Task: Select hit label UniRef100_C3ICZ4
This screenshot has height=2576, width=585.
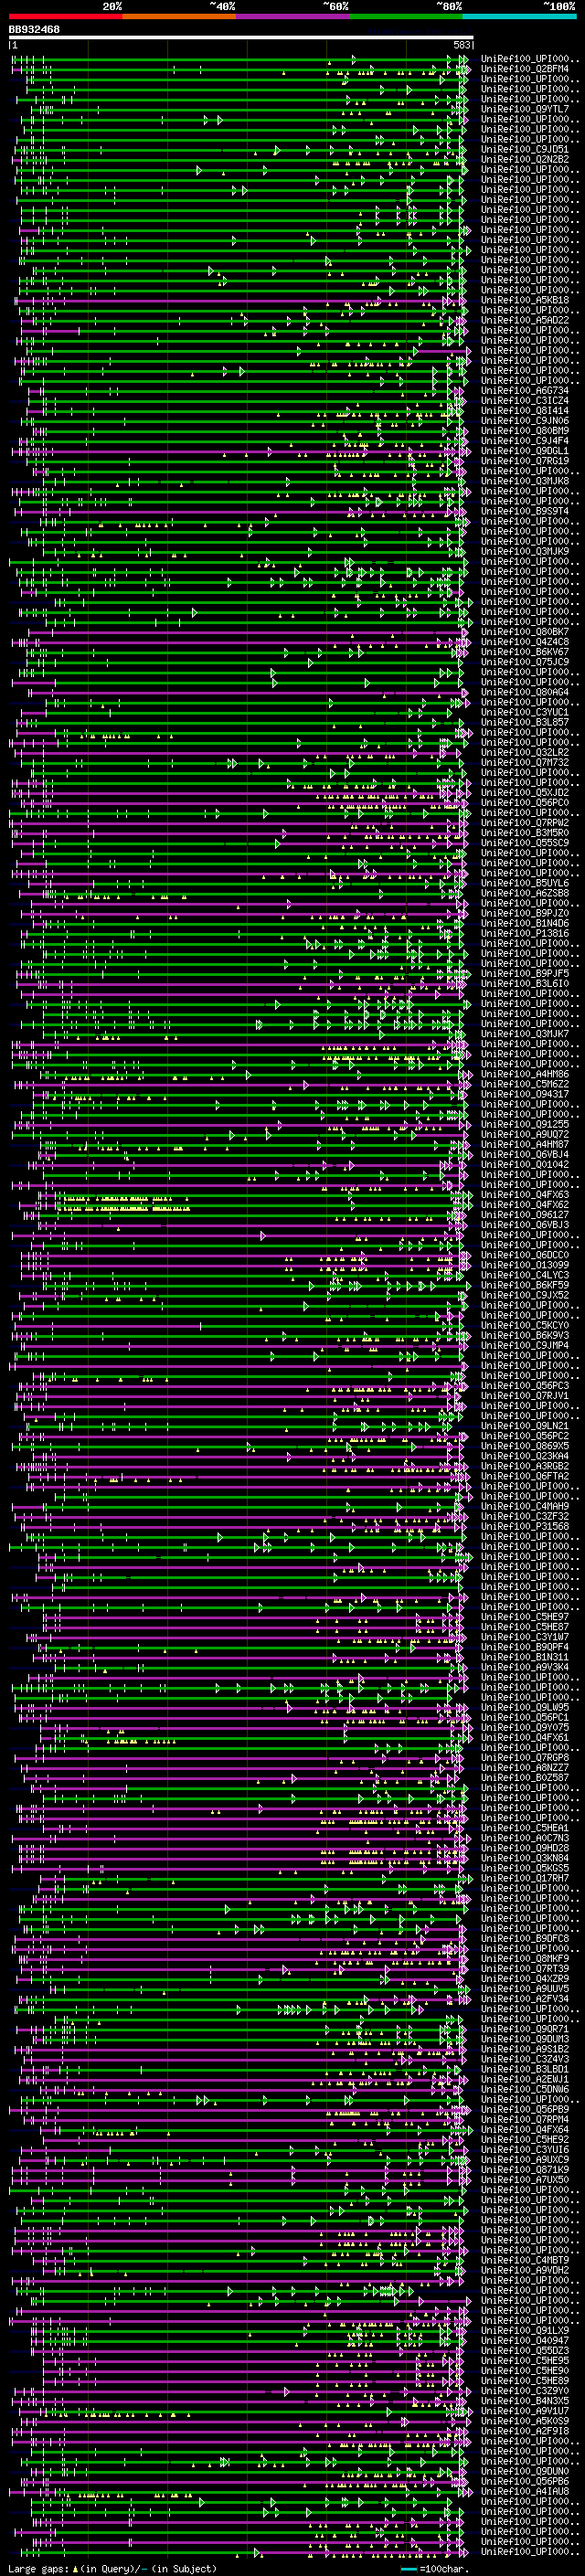Action: coord(525,400)
